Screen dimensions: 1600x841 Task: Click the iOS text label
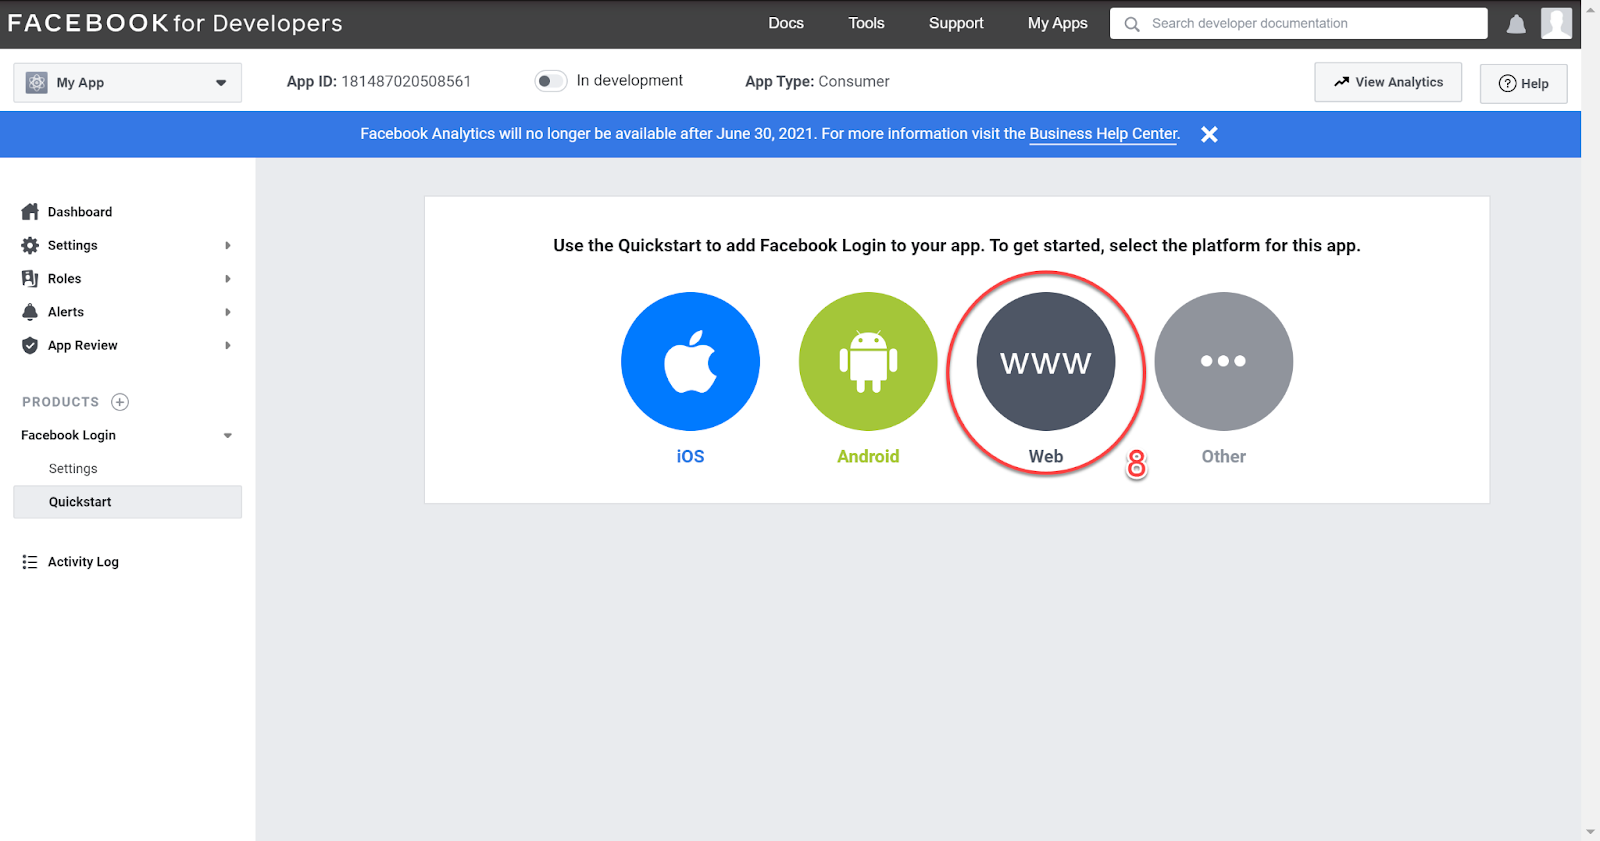tap(690, 456)
